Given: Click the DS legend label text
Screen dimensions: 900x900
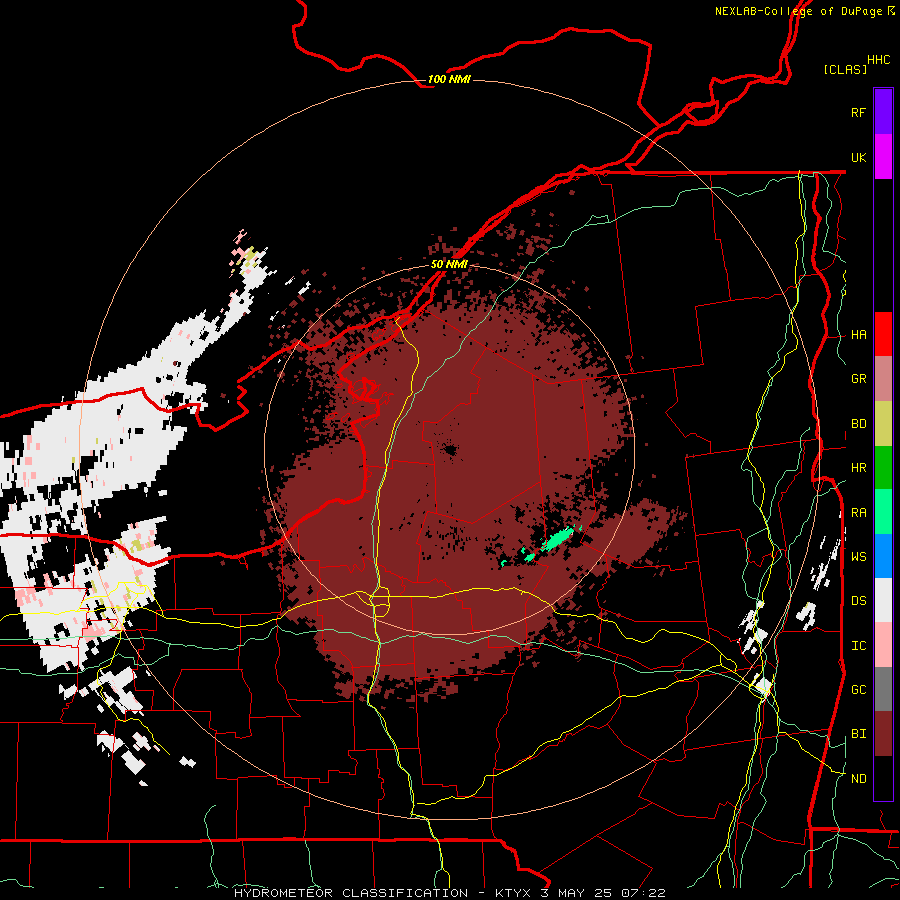Looking at the screenshot, I should coord(858,601).
